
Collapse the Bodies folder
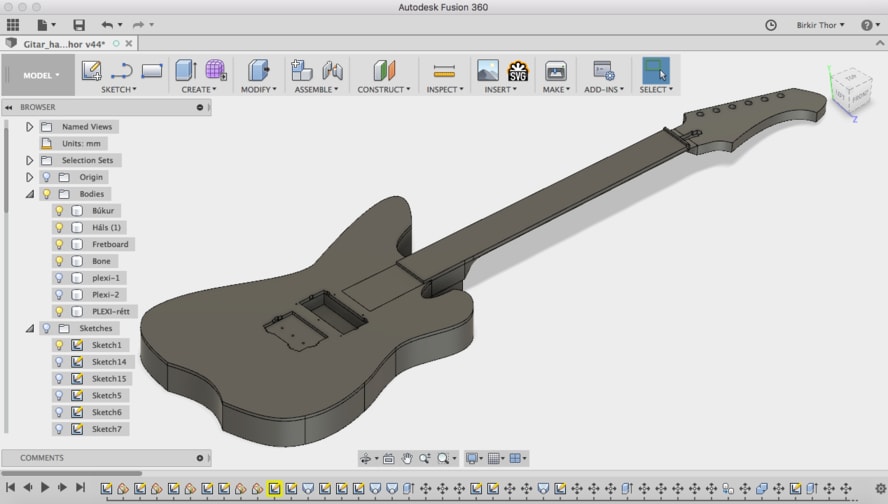[x=29, y=194]
